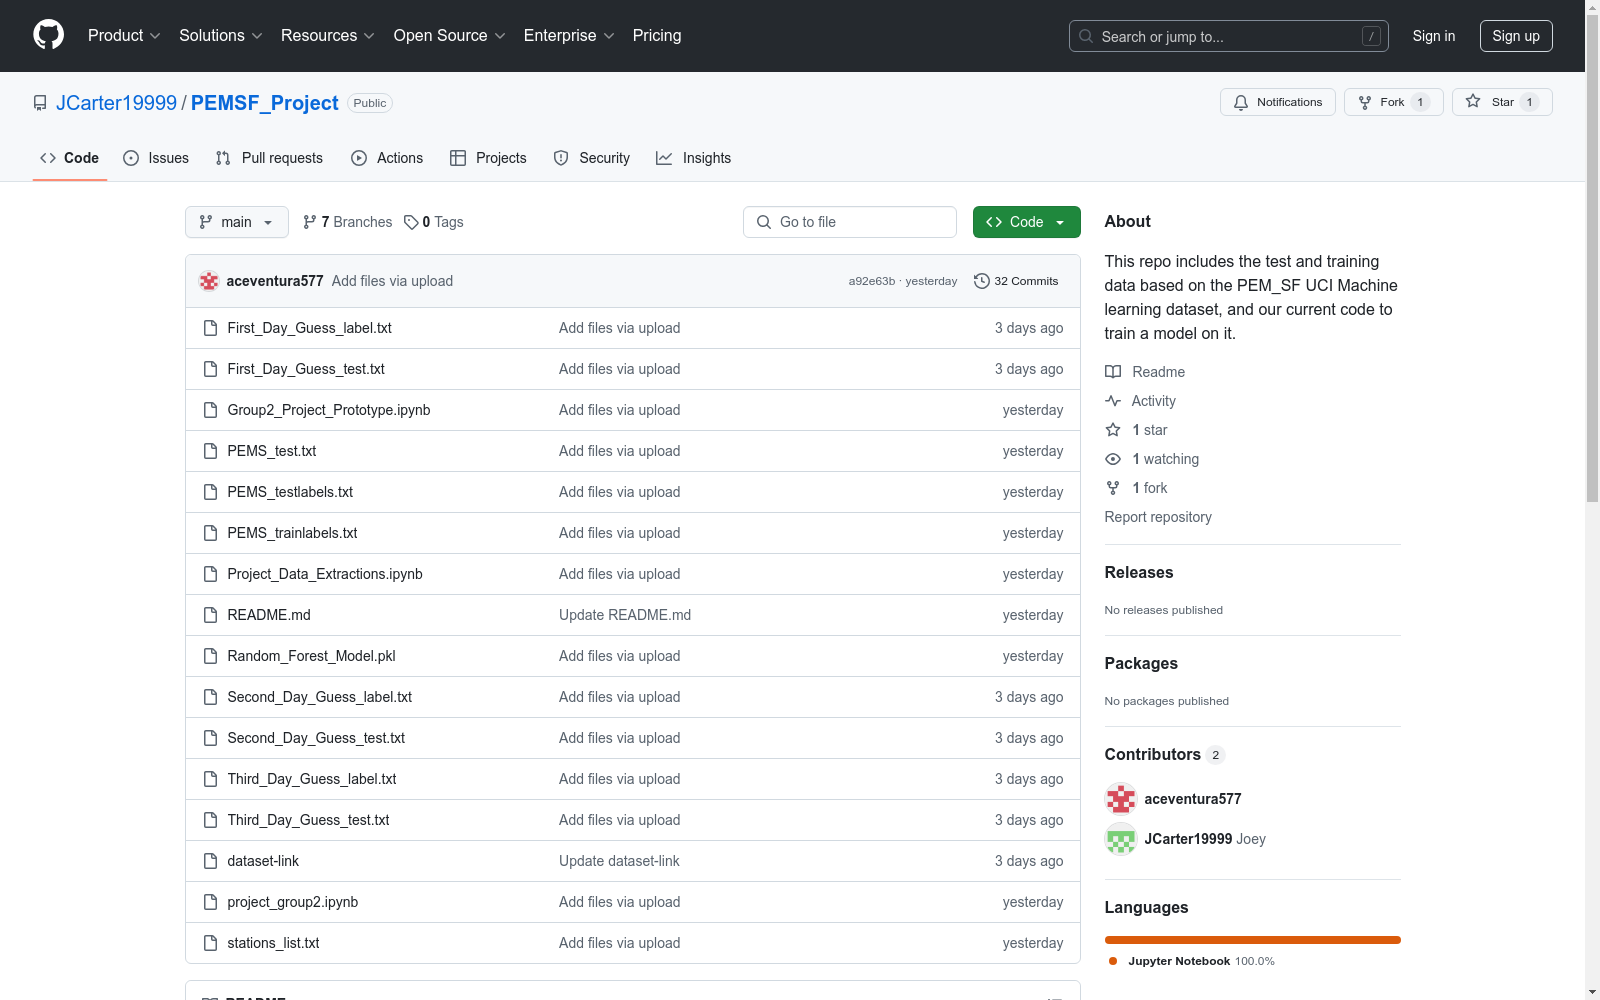The image size is (1600, 1000).
Task: Click the fork icon in Fork button
Action: [1365, 102]
